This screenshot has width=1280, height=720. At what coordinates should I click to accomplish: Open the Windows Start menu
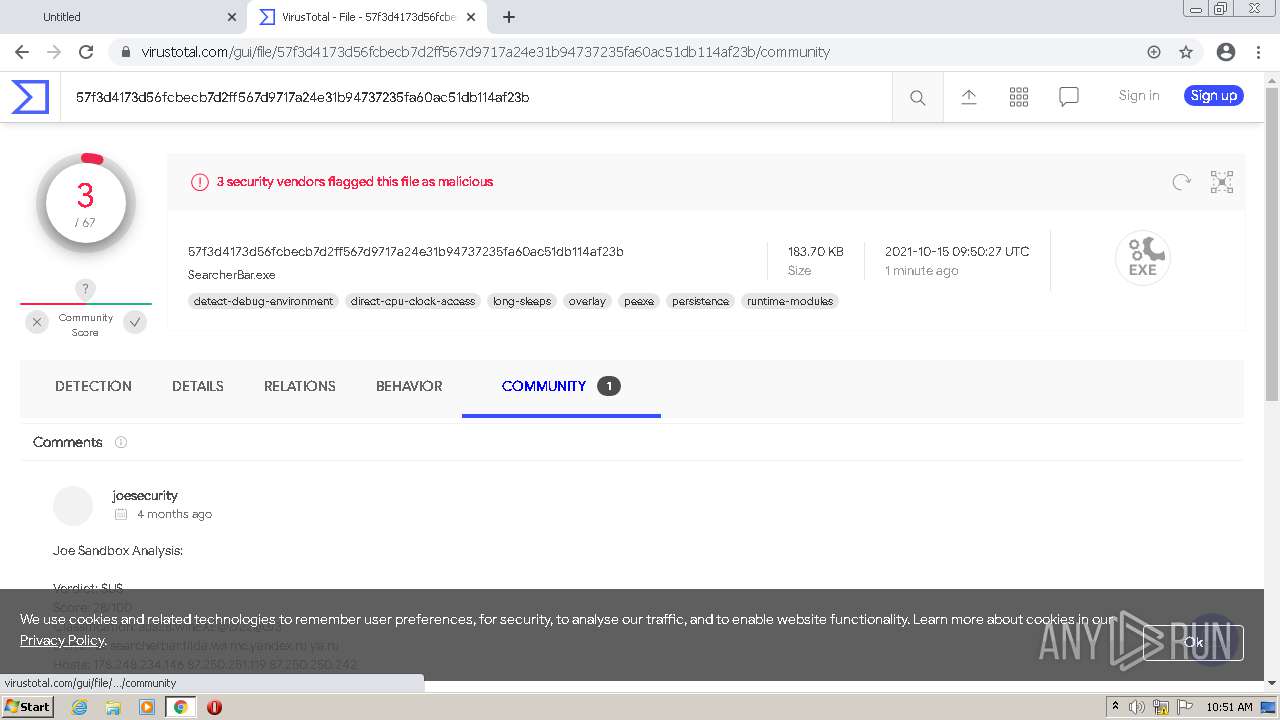27,707
